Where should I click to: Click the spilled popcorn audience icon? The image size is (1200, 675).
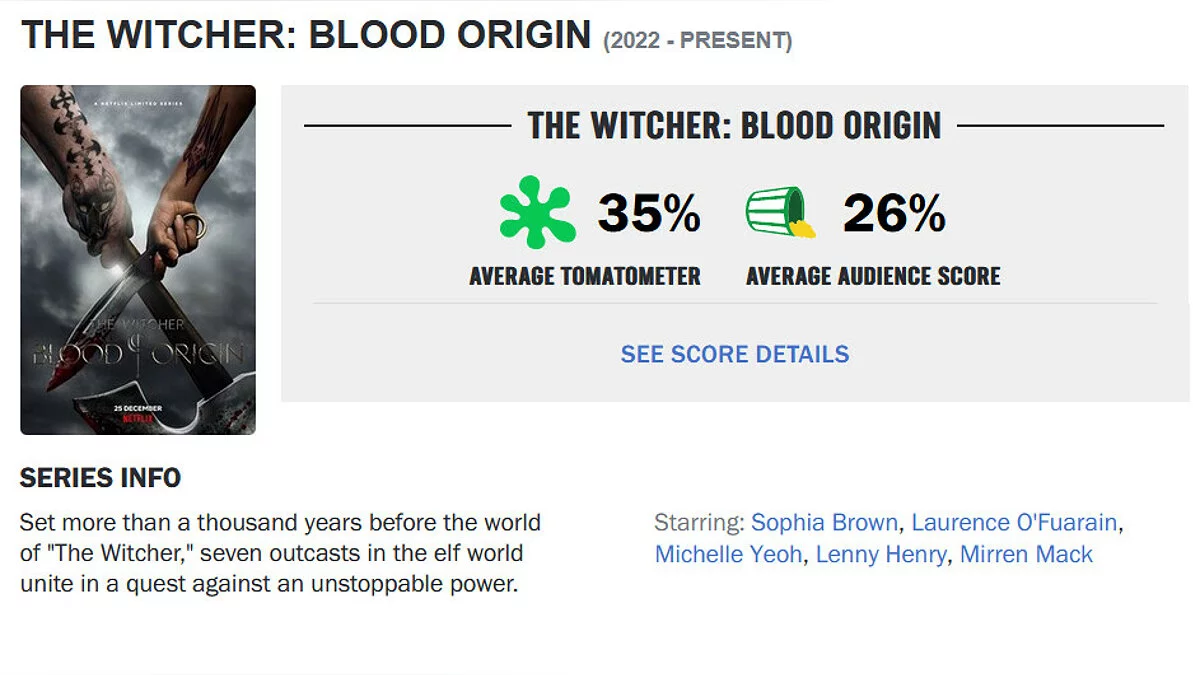point(780,212)
